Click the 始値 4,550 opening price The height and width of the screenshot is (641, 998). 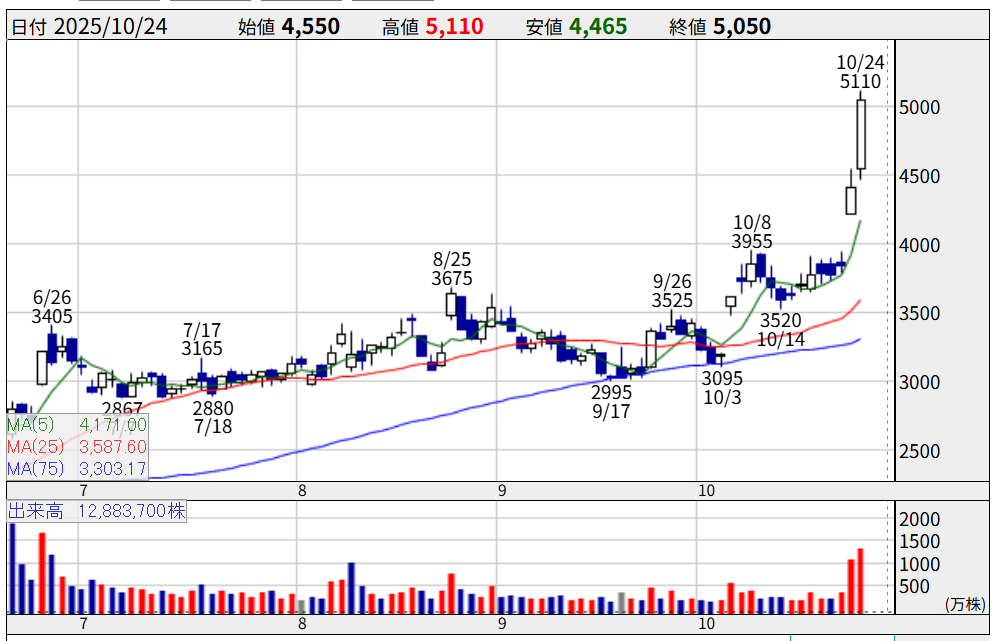(310, 27)
